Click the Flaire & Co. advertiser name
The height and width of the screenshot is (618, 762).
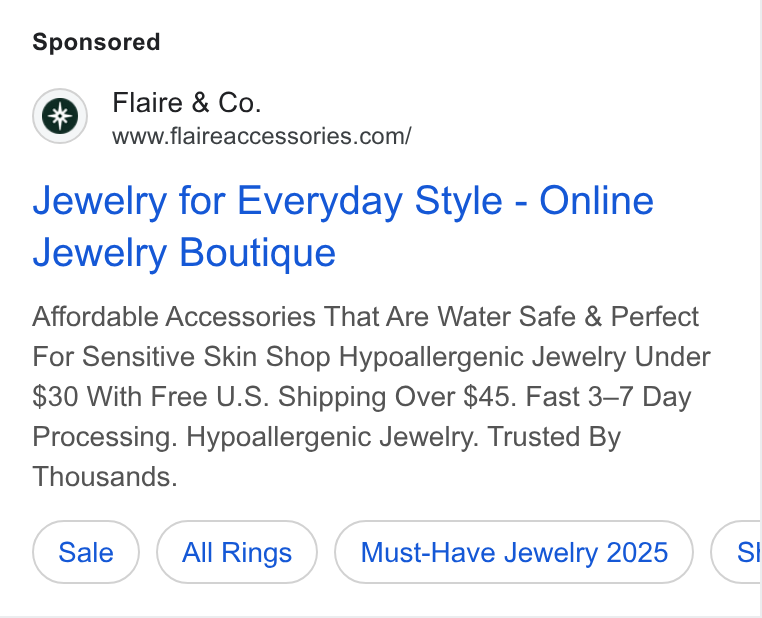pyautogui.click(x=187, y=103)
